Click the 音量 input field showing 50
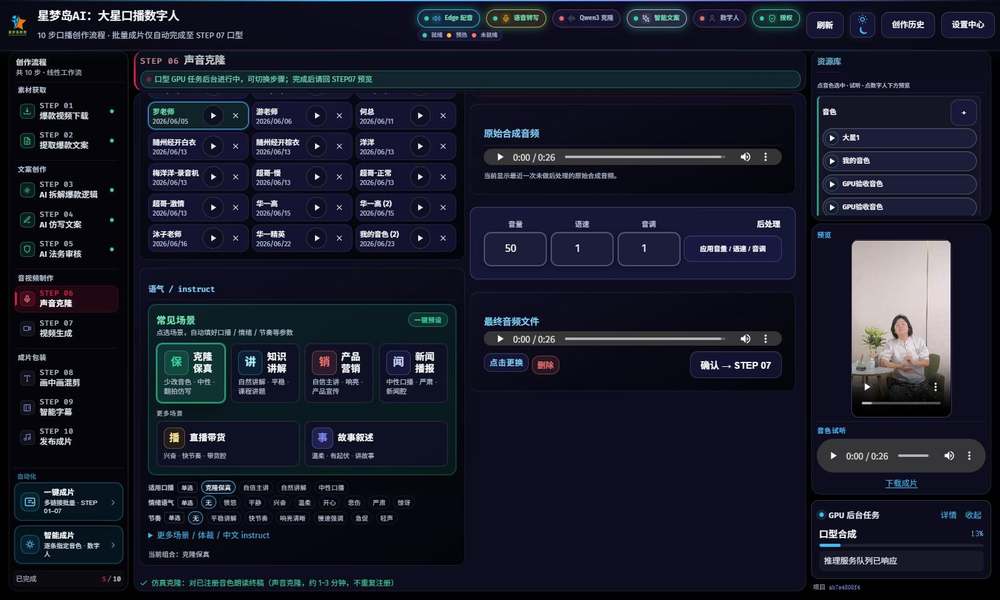Image resolution: width=1000 pixels, height=600 pixels. tap(515, 249)
